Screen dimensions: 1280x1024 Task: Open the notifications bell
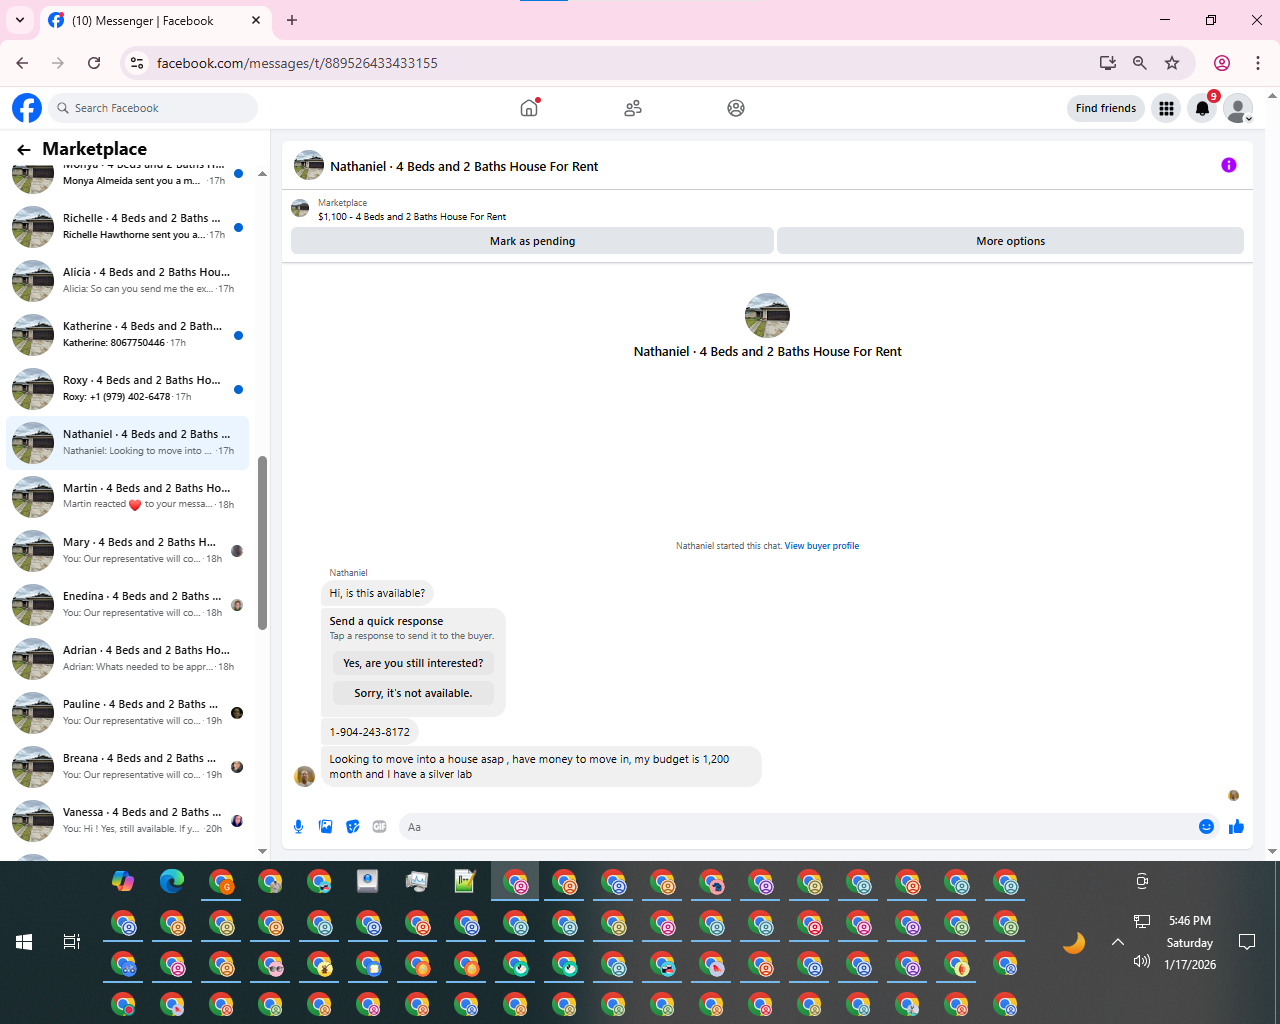point(1202,108)
